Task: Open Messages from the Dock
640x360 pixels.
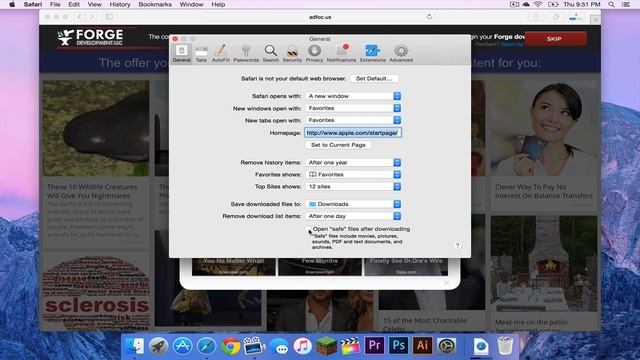Action: coord(279,346)
